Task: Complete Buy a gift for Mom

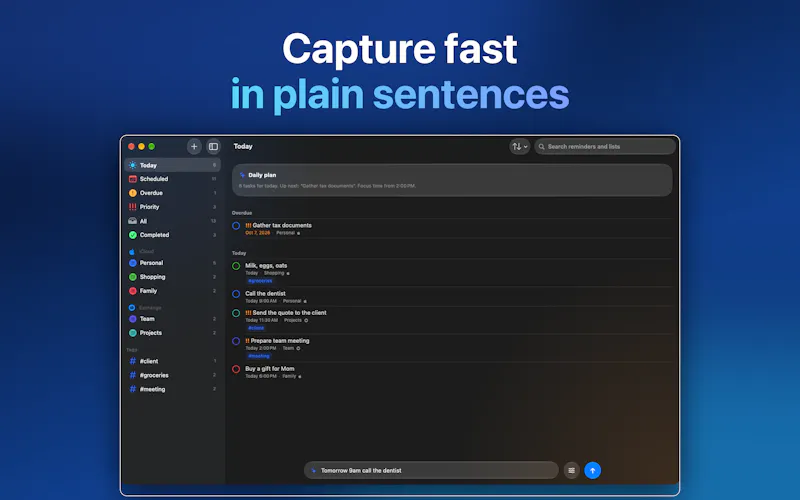Action: [x=236, y=369]
